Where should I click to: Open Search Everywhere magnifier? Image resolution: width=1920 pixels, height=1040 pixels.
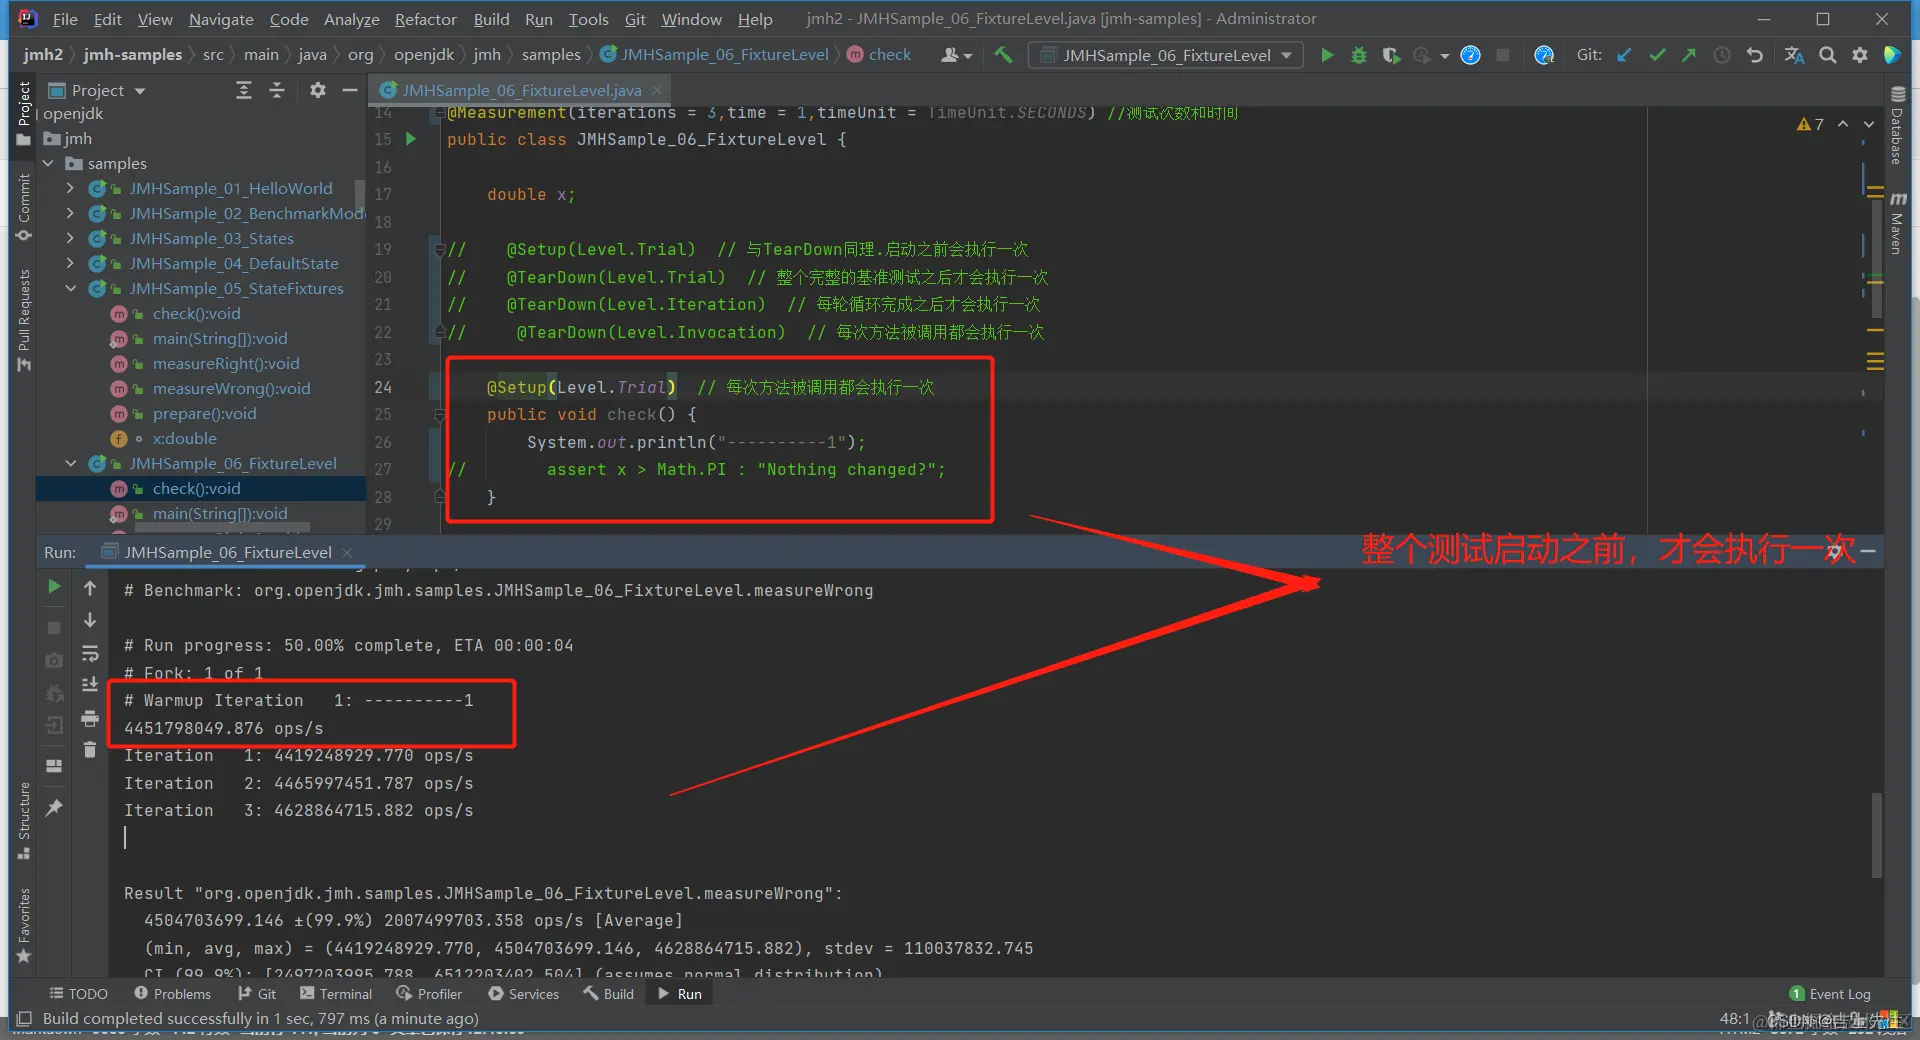[1828, 55]
